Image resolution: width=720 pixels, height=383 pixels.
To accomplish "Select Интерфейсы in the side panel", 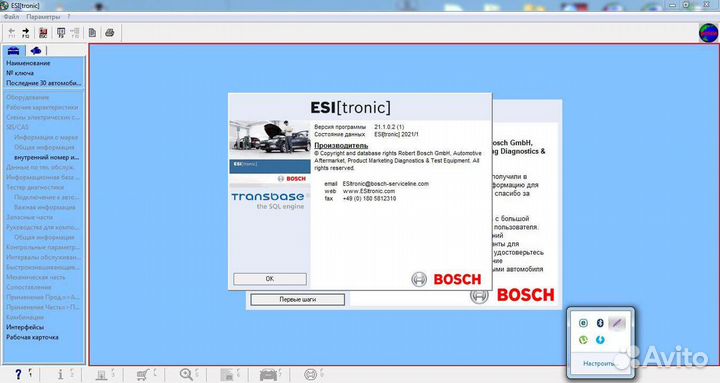I will (25, 327).
